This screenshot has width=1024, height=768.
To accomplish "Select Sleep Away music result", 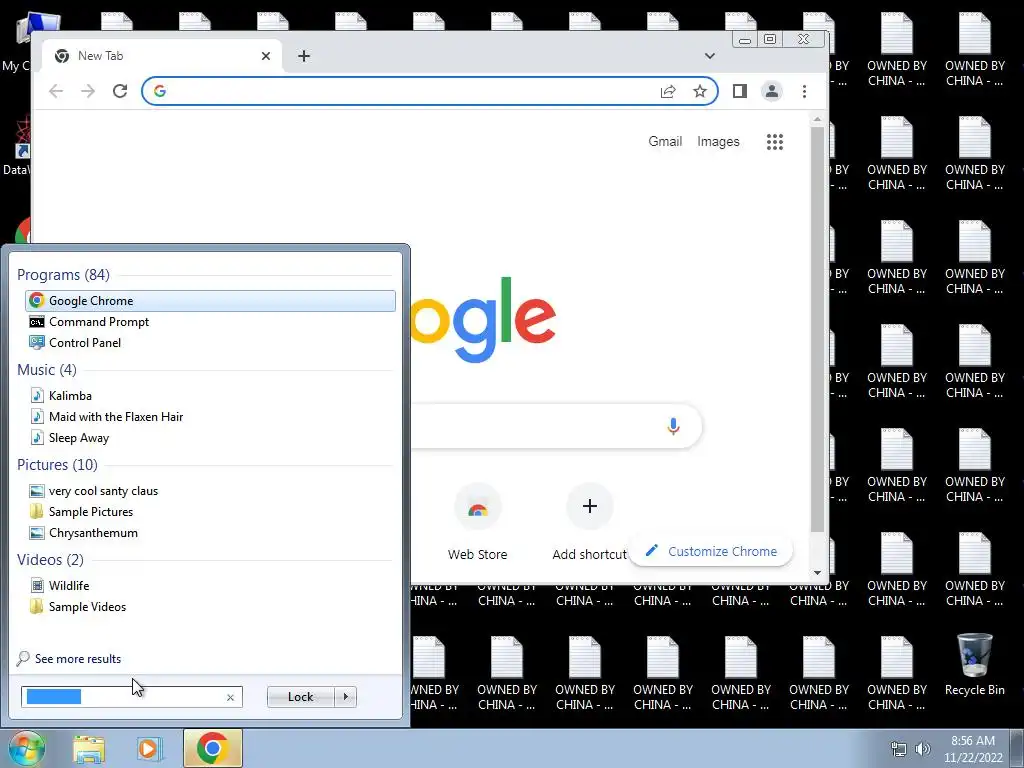I will tap(210, 438).
